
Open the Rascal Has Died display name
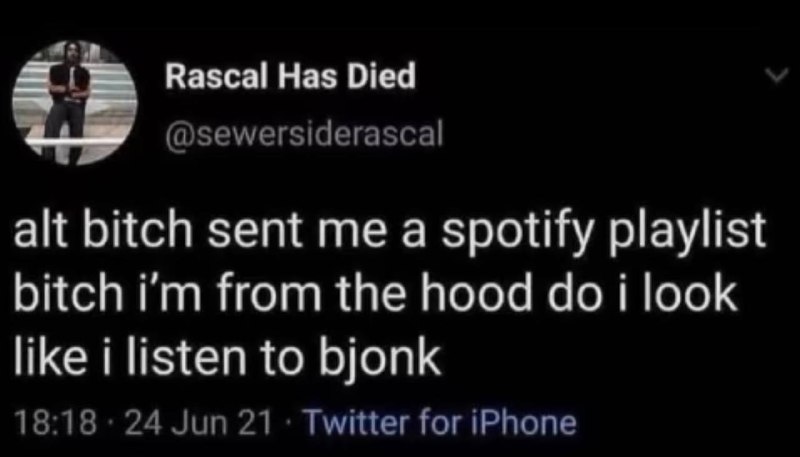(x=290, y=78)
